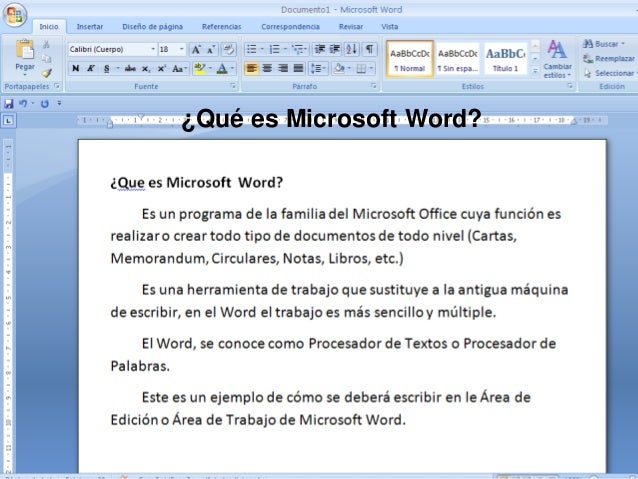Click the numbered list icon
The height and width of the screenshot is (479, 638).
pos(275,50)
